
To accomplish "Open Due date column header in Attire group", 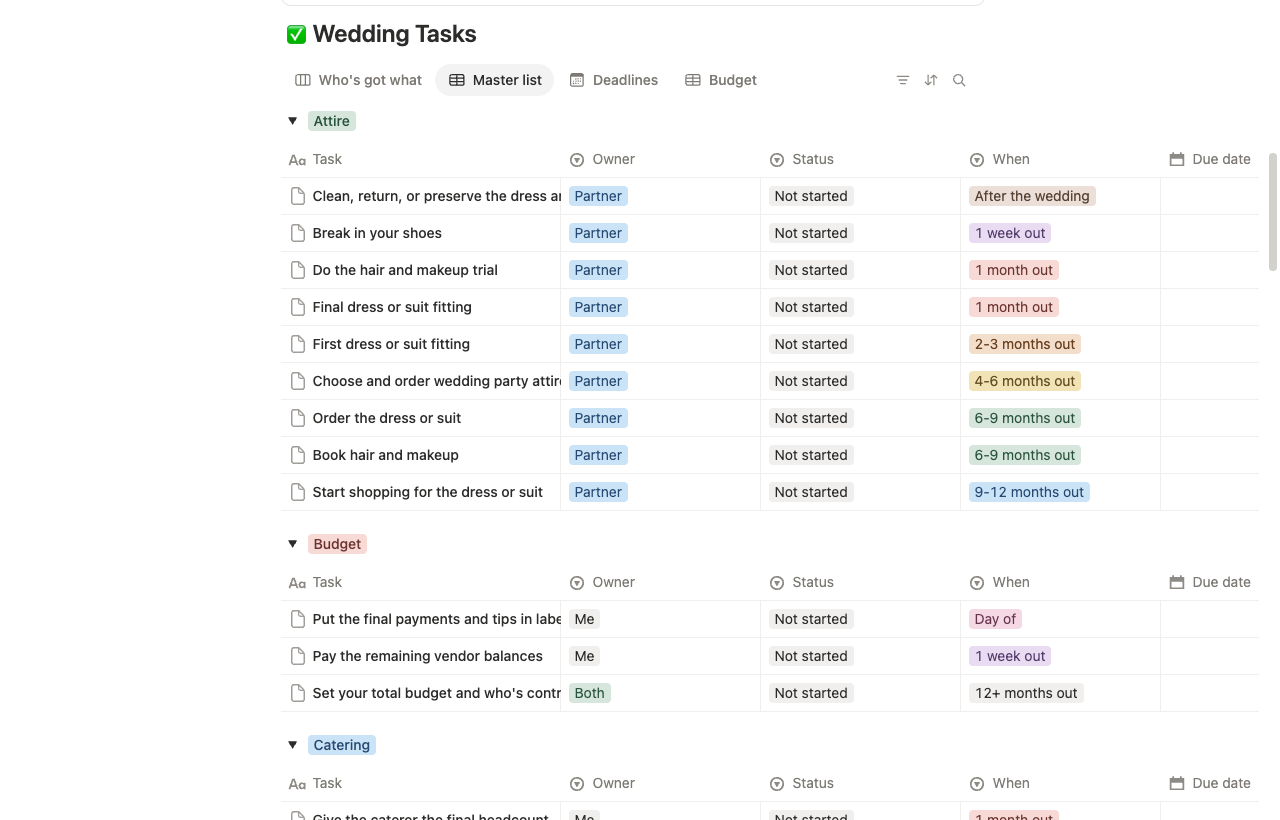I will 1210,159.
